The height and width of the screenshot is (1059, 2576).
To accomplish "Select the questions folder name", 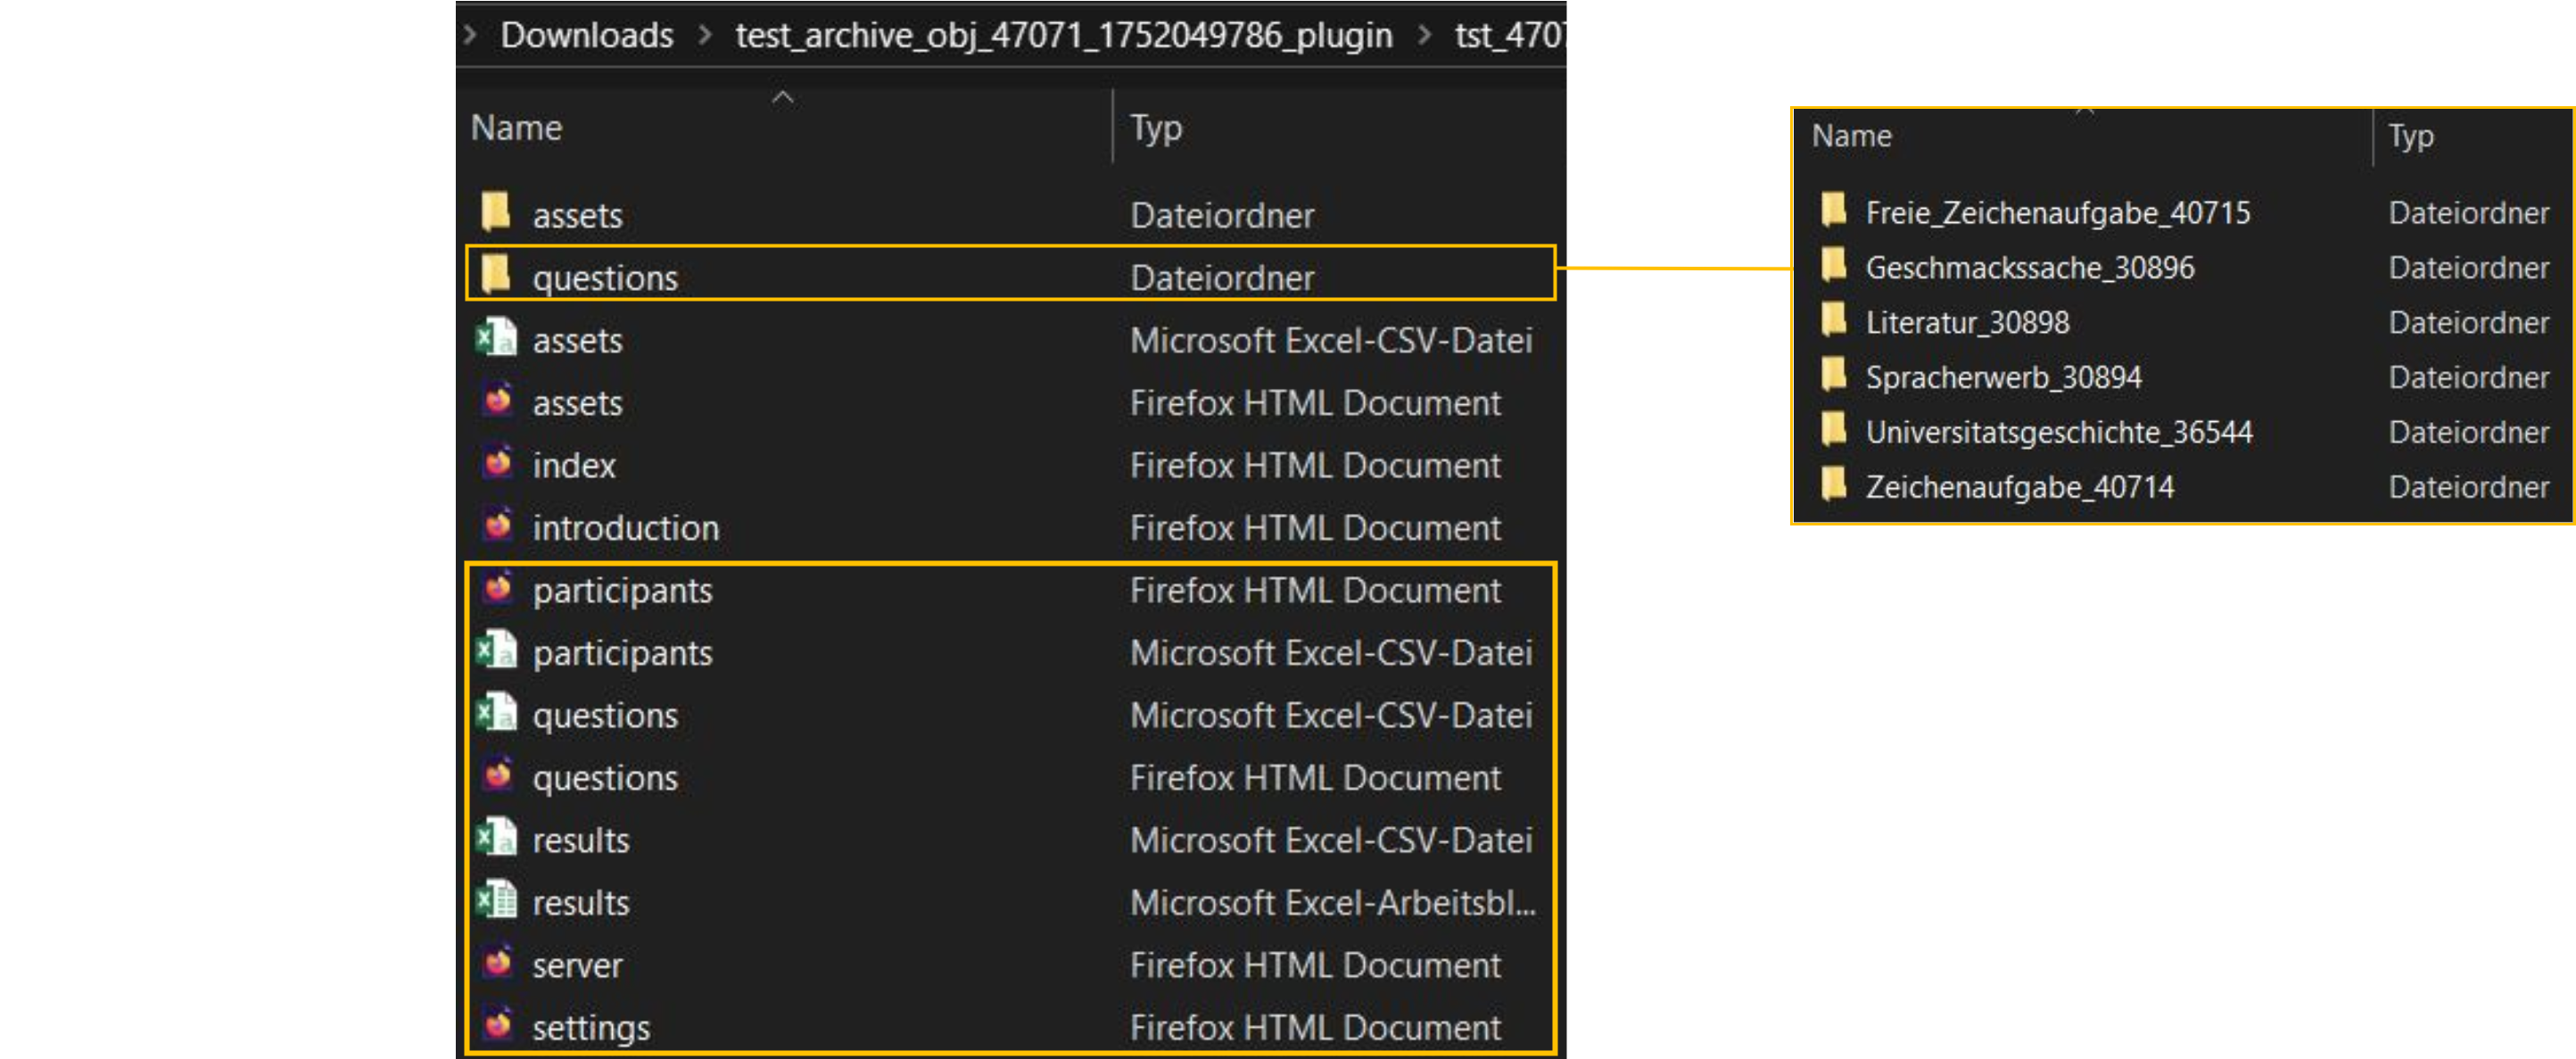I will click(x=605, y=278).
